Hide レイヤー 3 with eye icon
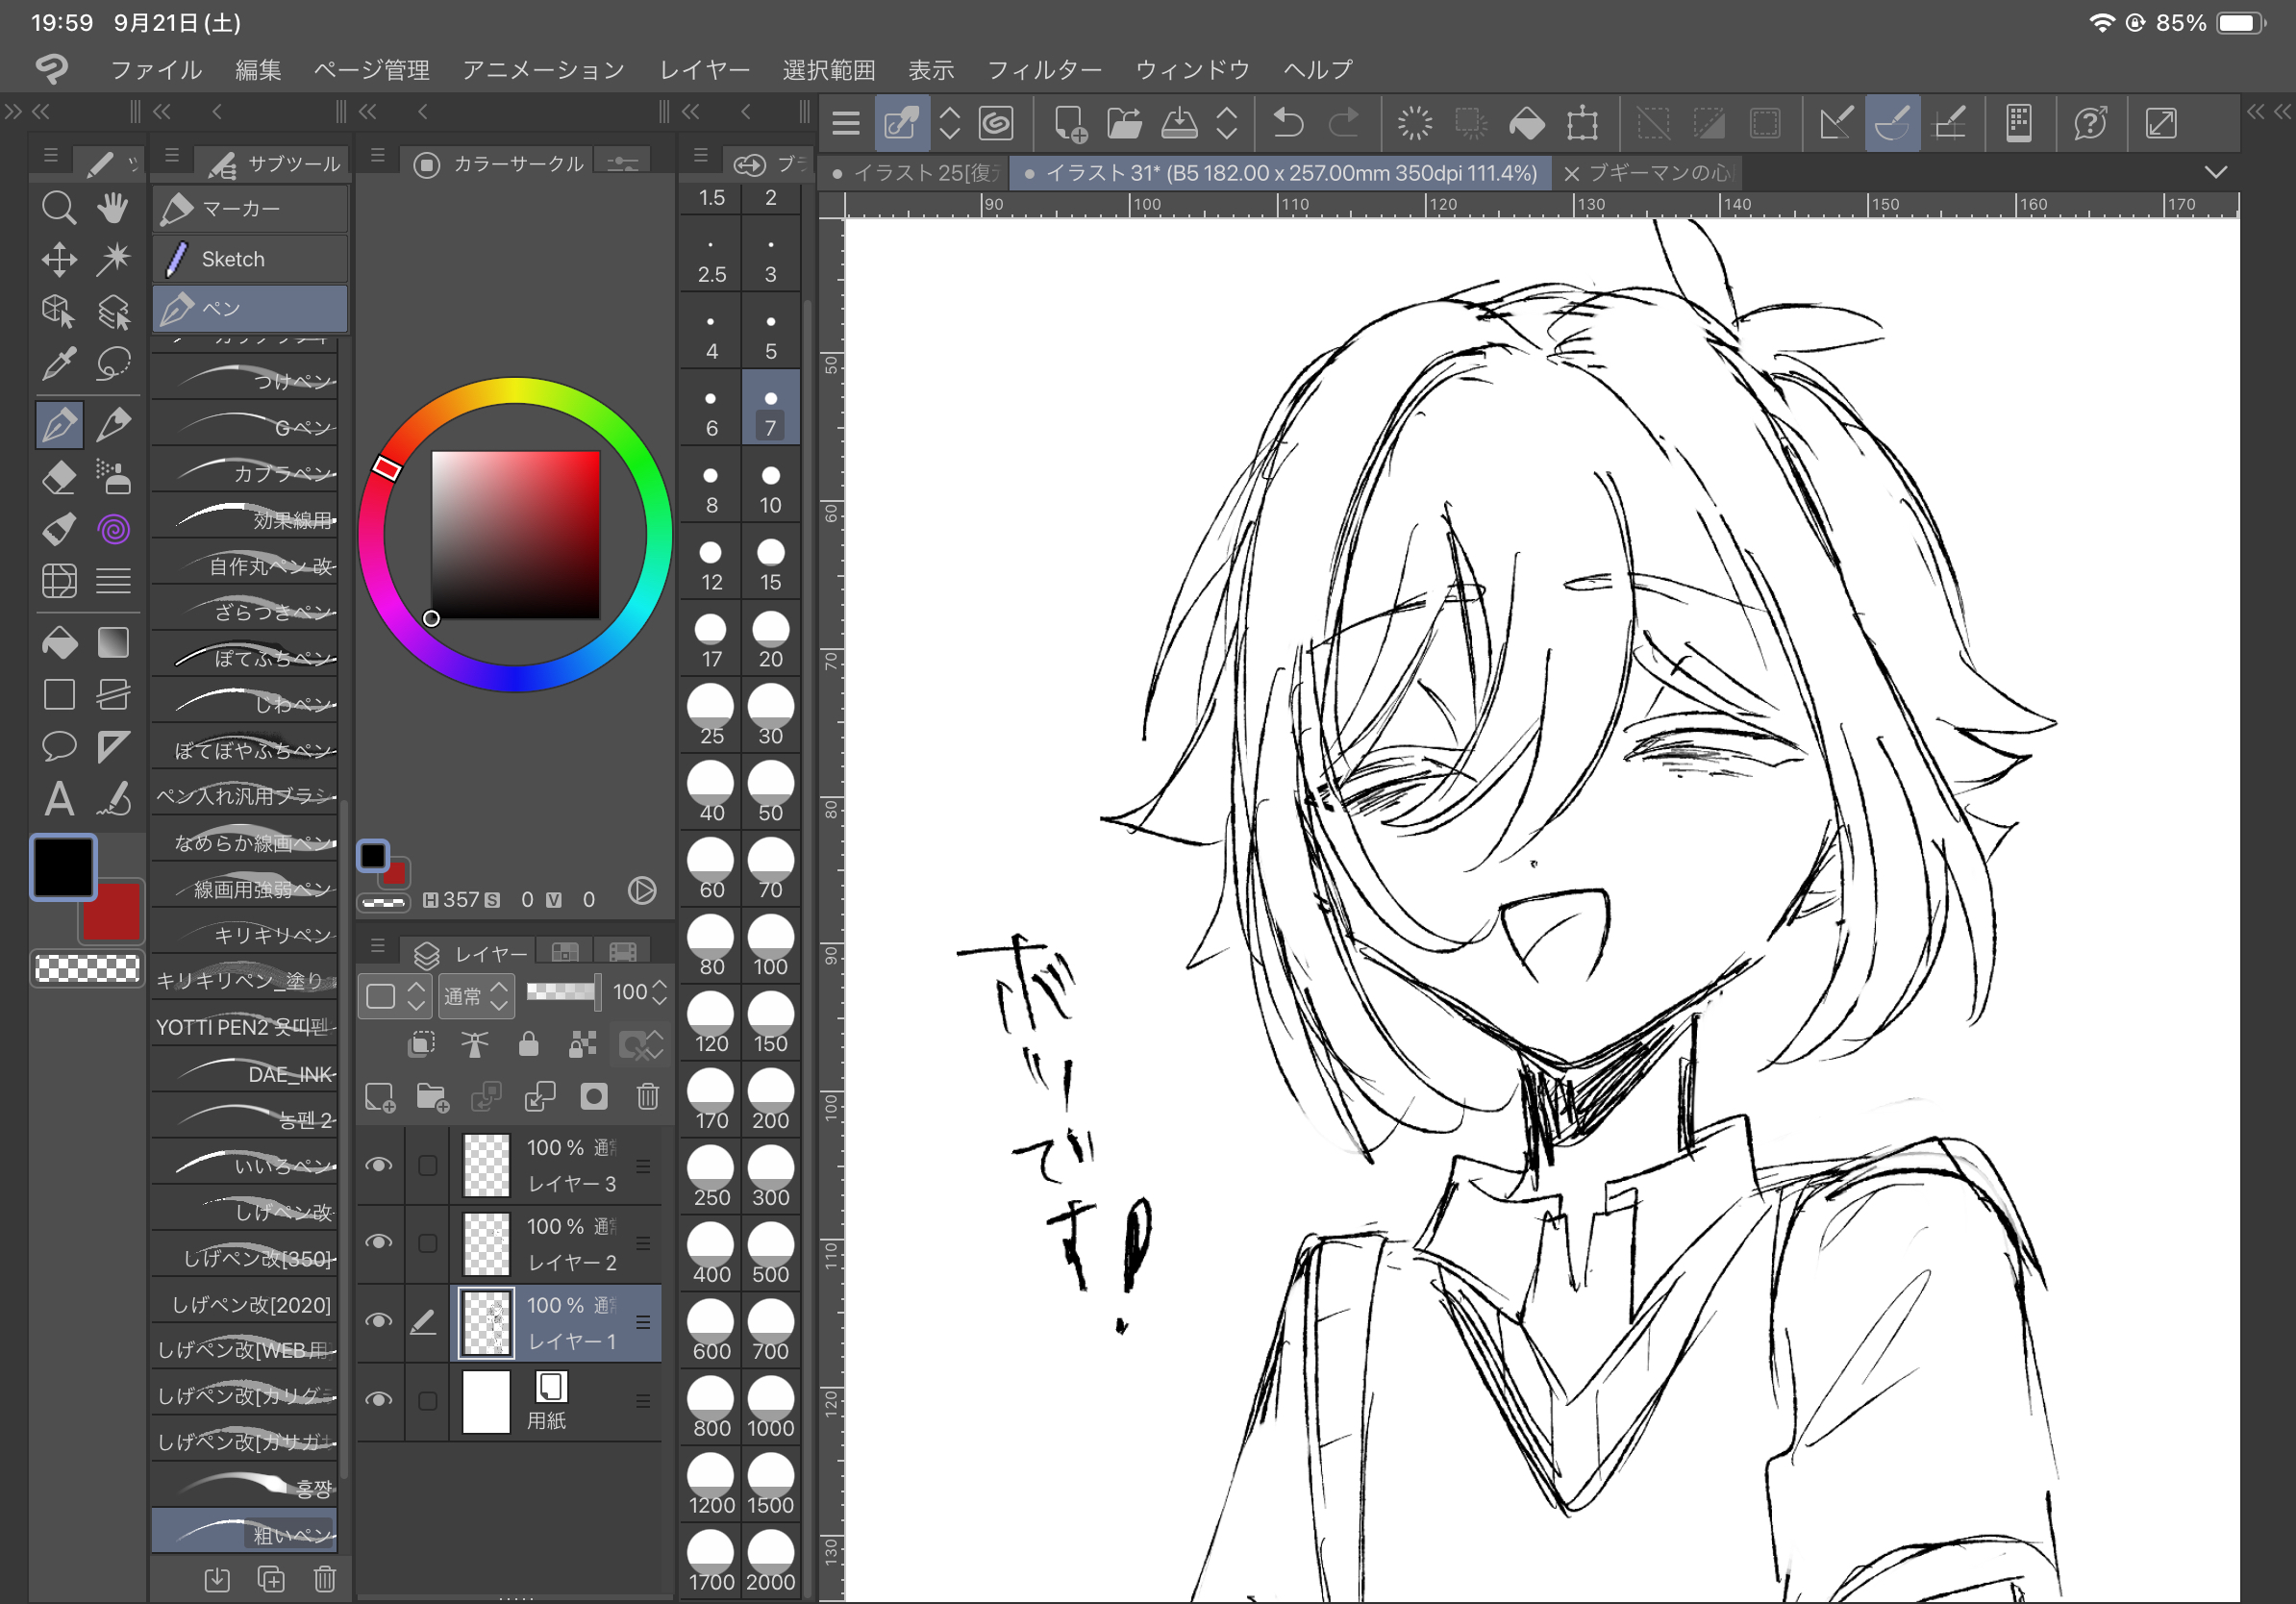2296x1604 pixels. coord(379,1165)
